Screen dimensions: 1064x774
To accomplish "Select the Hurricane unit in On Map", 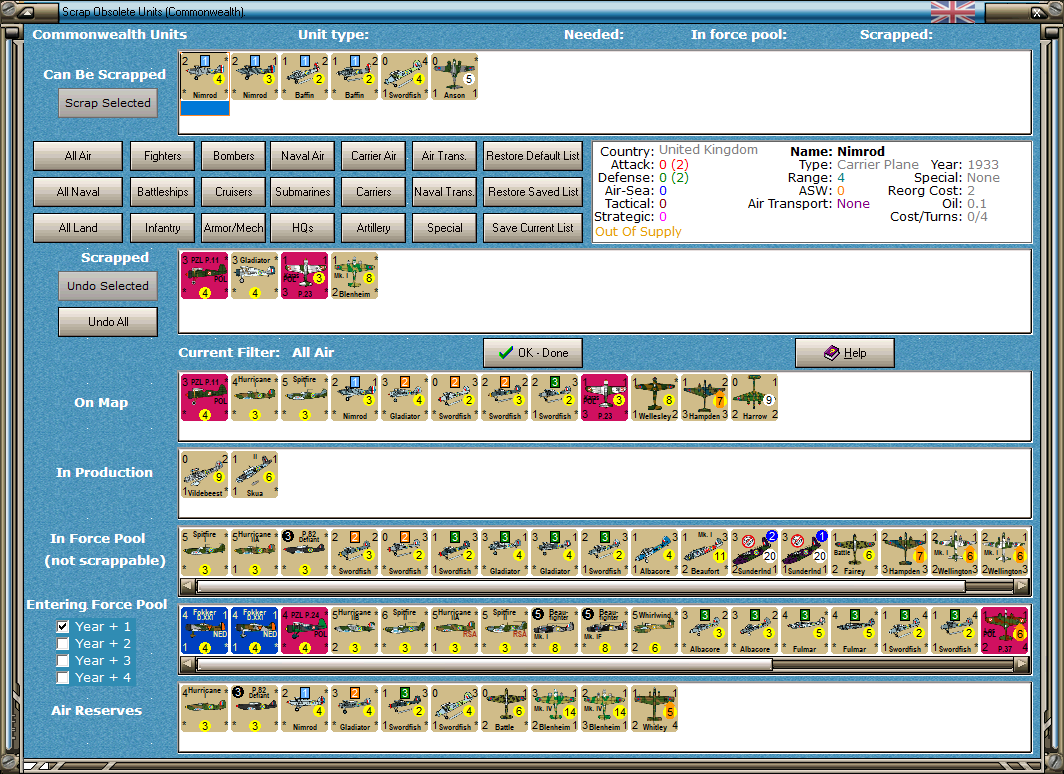I will (x=254, y=398).
